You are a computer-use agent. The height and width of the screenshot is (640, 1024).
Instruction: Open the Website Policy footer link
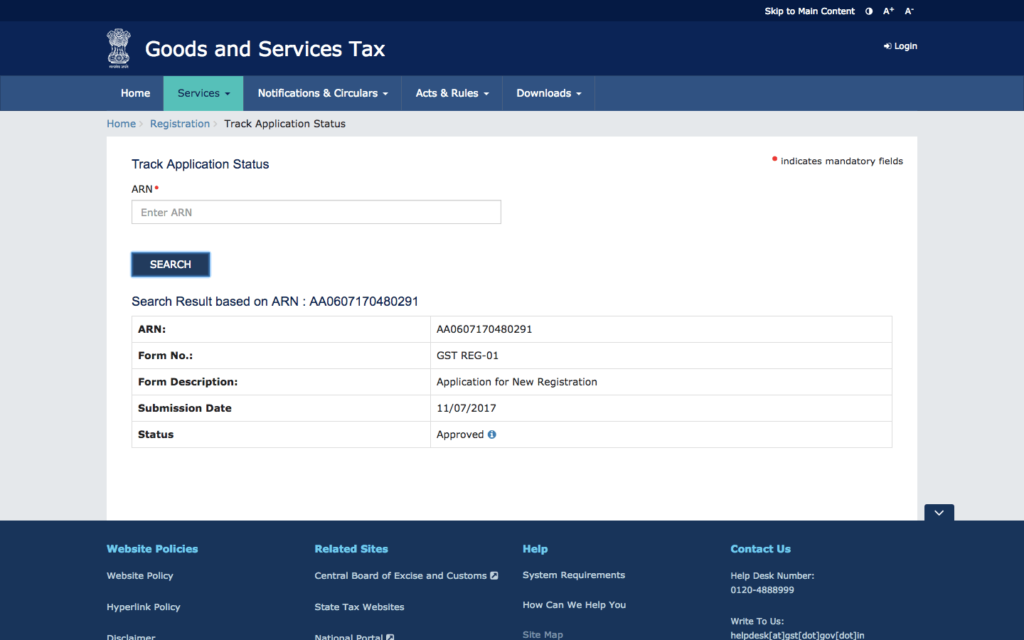click(140, 576)
